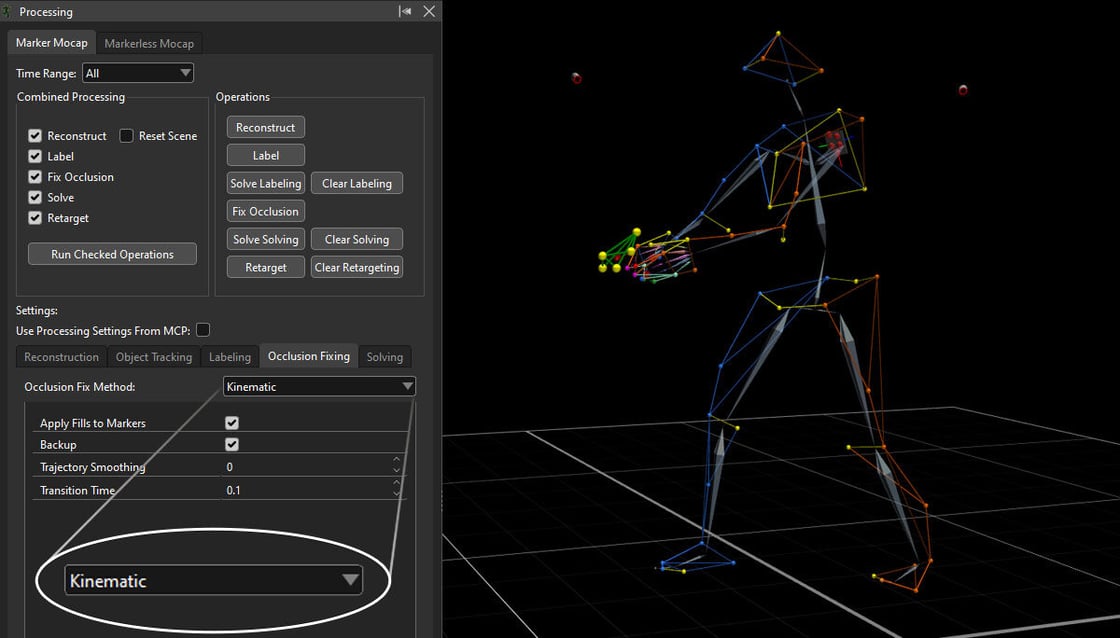Click the 'Combined Processing' group label

coord(71,97)
